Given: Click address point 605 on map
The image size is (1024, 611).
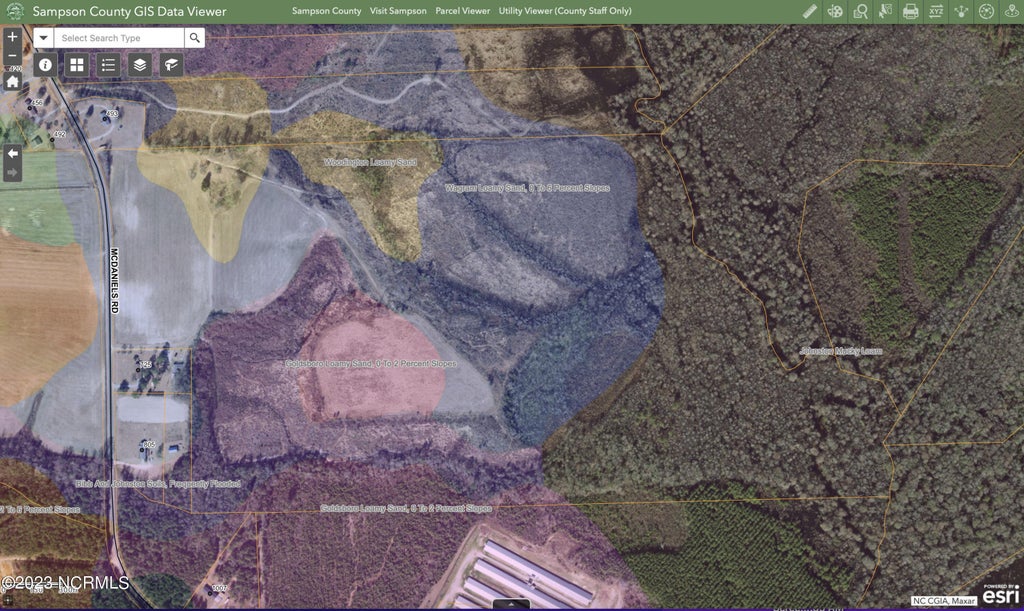Looking at the screenshot, I should coord(147,446).
